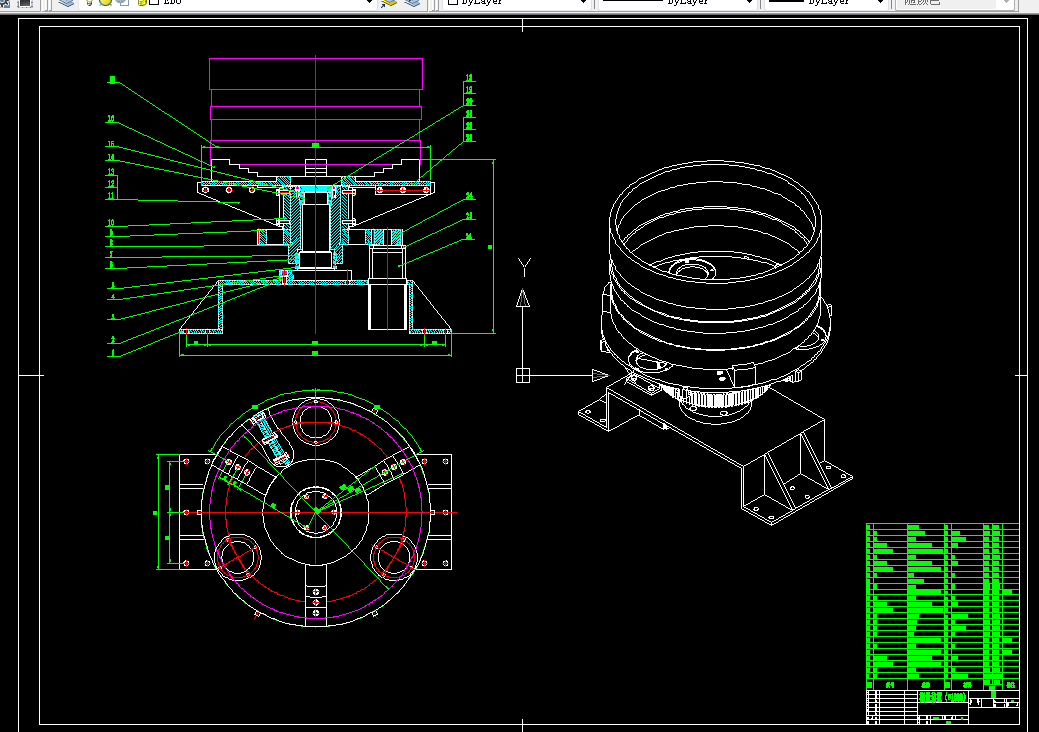Image resolution: width=1039 pixels, height=732 pixels.
Task: Click the center hub of the top view
Action: pyautogui.click(x=316, y=511)
